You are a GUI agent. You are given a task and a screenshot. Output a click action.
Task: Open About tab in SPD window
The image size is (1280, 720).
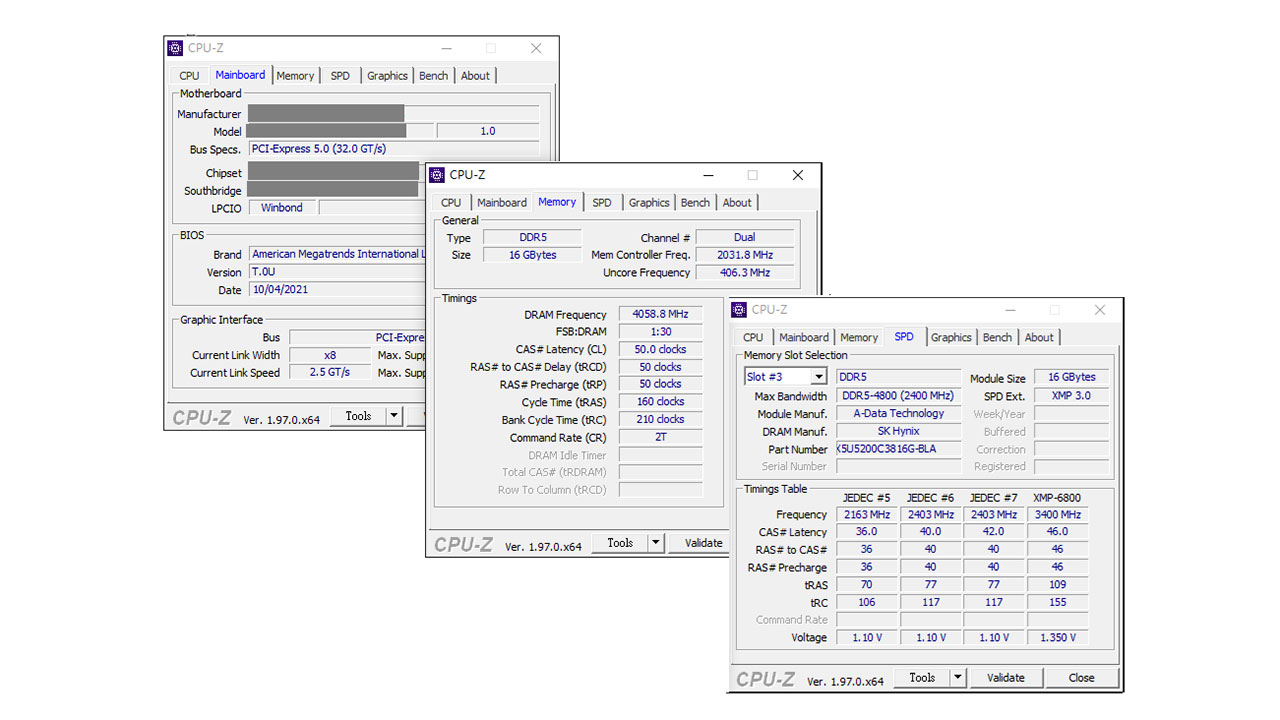tap(1039, 338)
